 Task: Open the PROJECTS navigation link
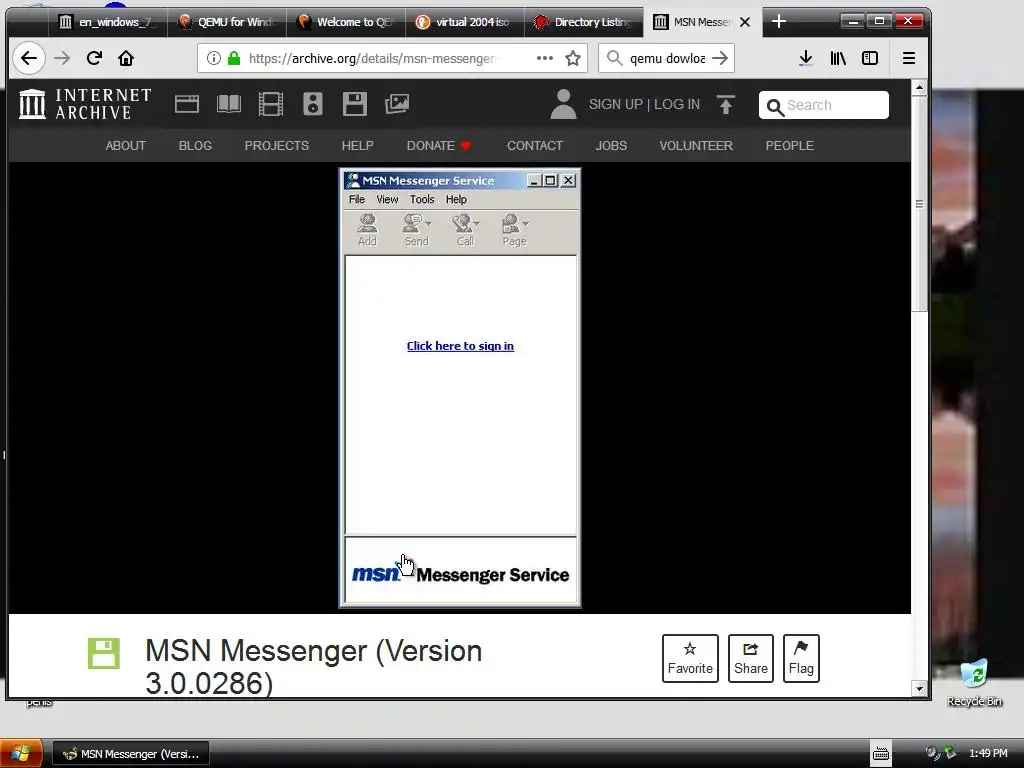tap(276, 146)
